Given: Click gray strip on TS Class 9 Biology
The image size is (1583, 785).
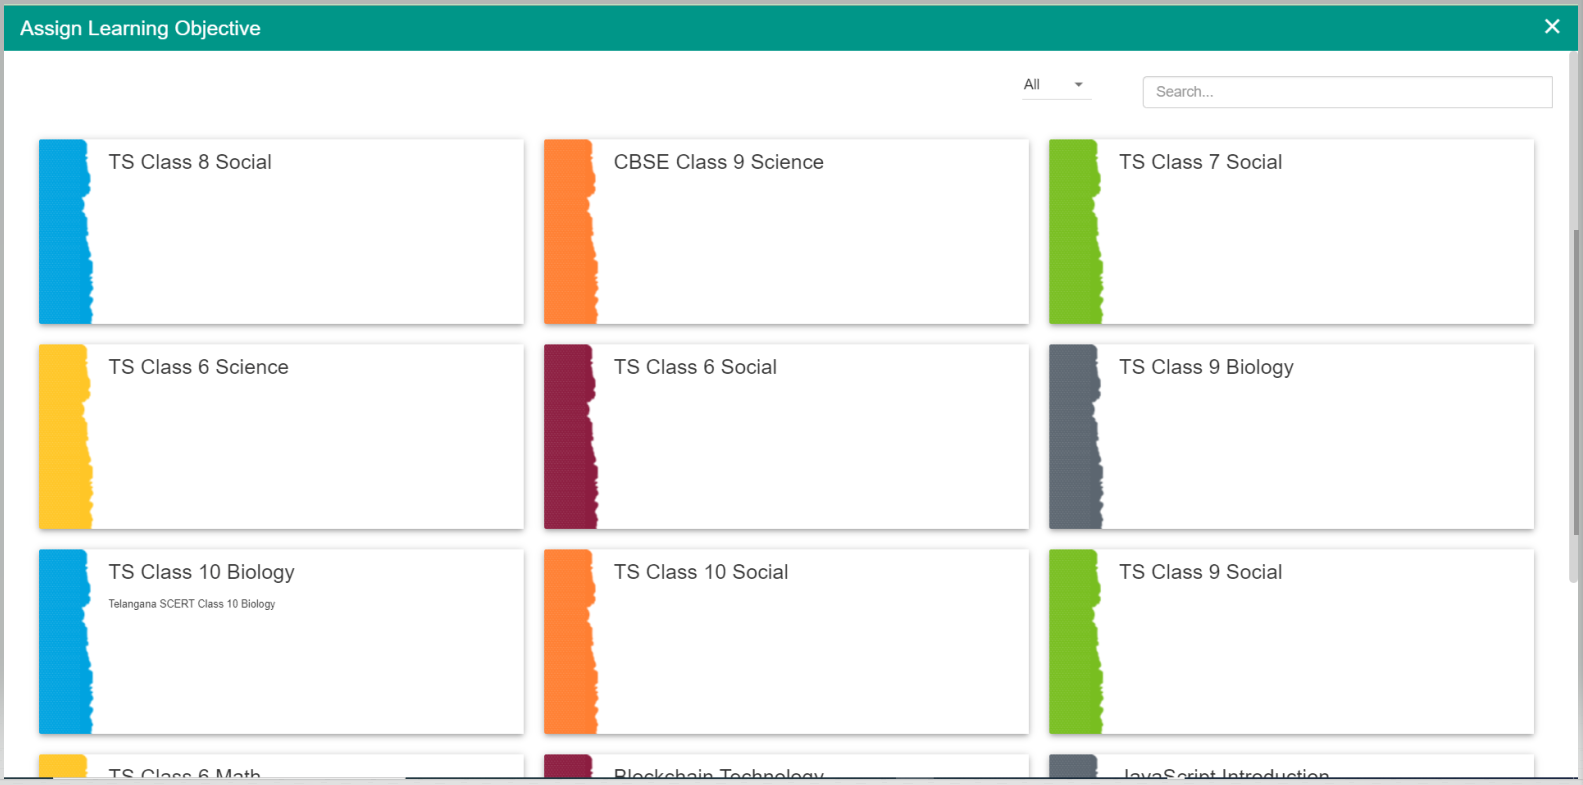Looking at the screenshot, I should click(1074, 437).
